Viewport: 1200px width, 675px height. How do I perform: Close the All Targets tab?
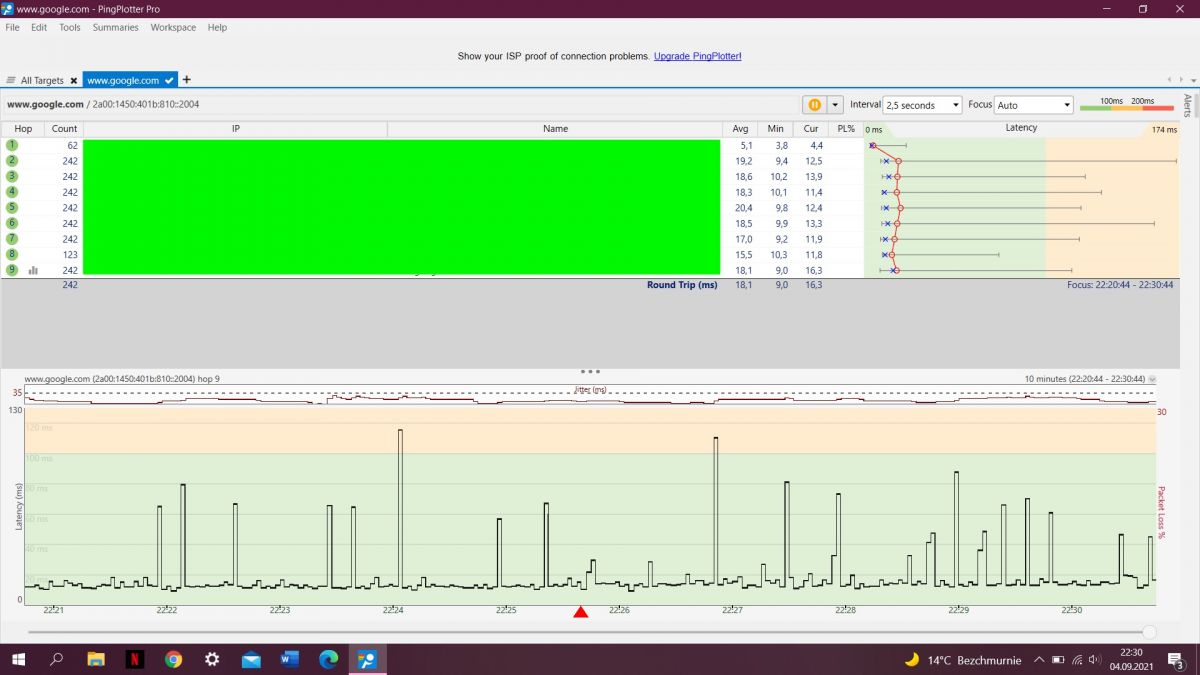pos(73,80)
